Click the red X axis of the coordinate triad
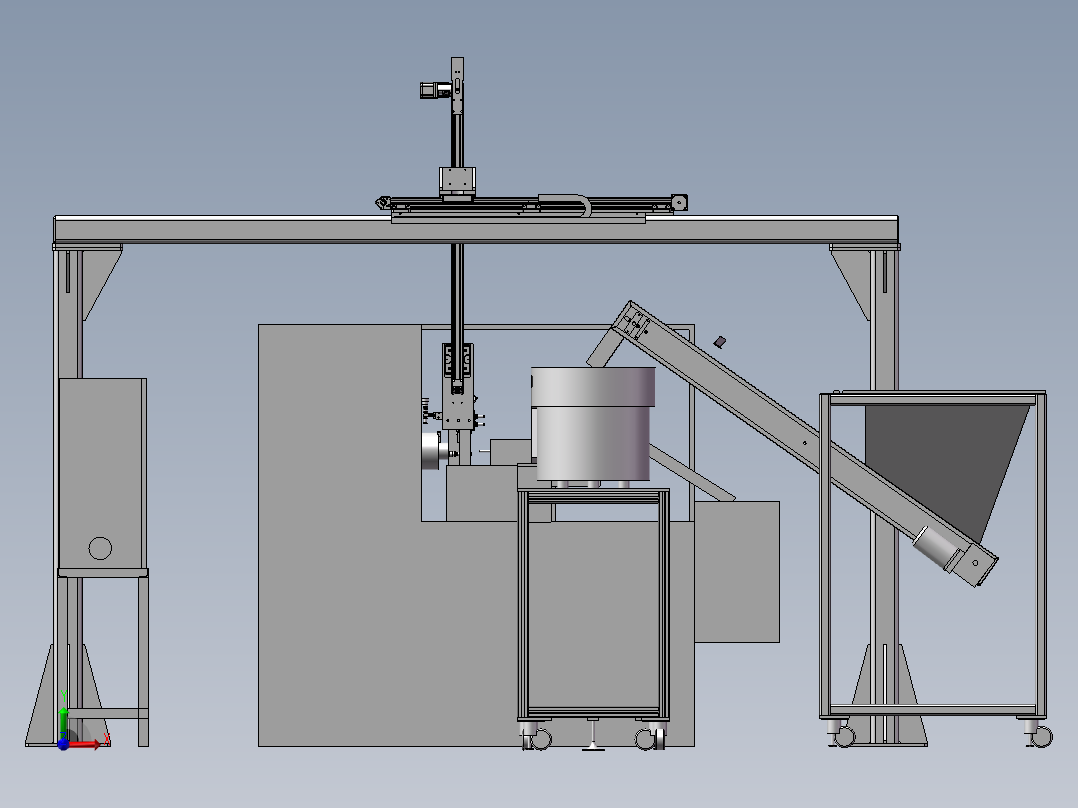1078x808 pixels. click(86, 744)
